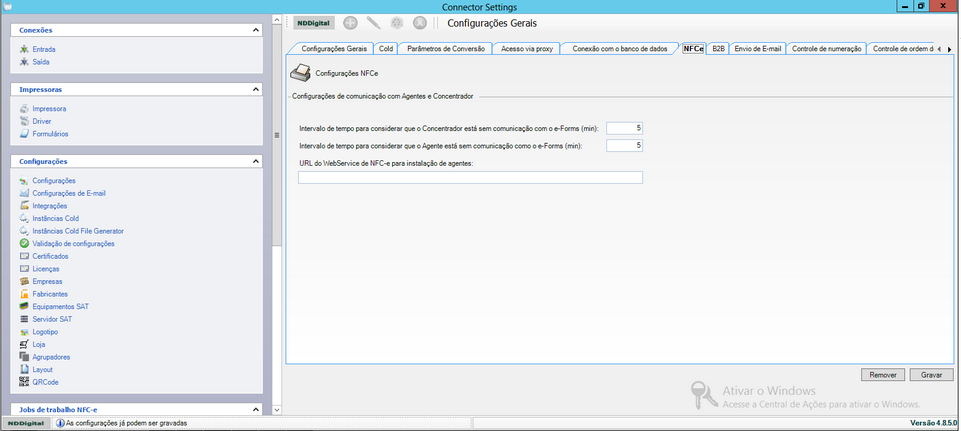Click the Loja cart icon
The width and height of the screenshot is (961, 431).
(x=24, y=345)
